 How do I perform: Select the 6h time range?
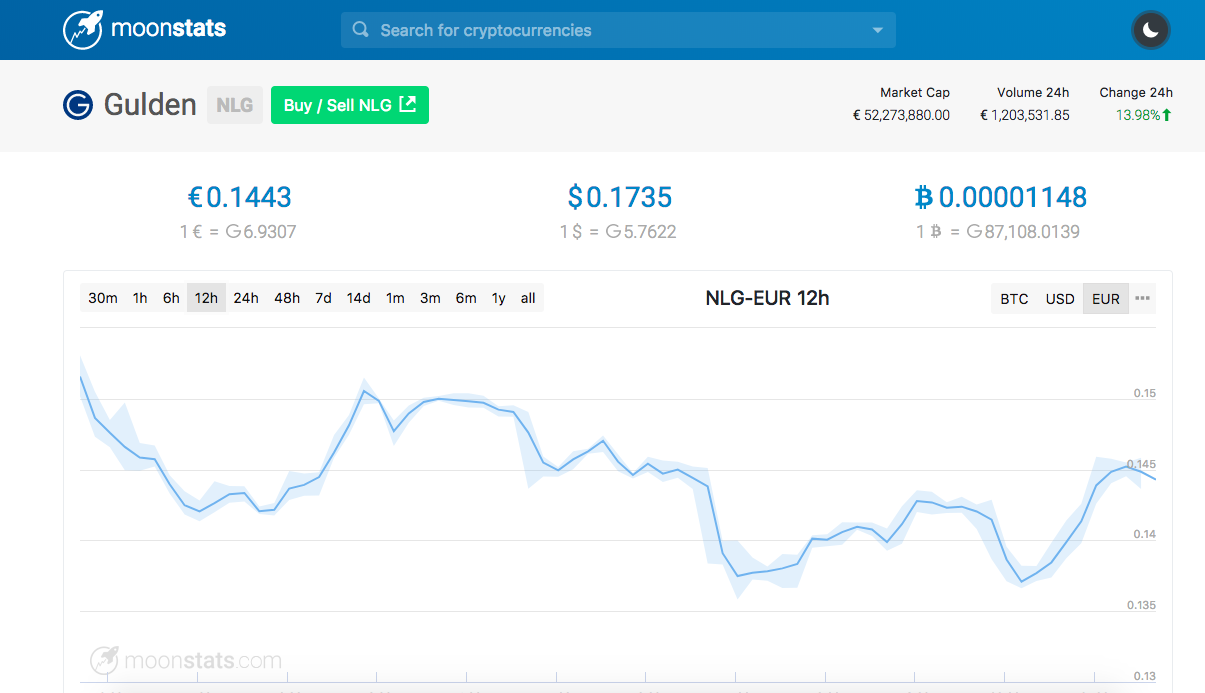pos(171,298)
